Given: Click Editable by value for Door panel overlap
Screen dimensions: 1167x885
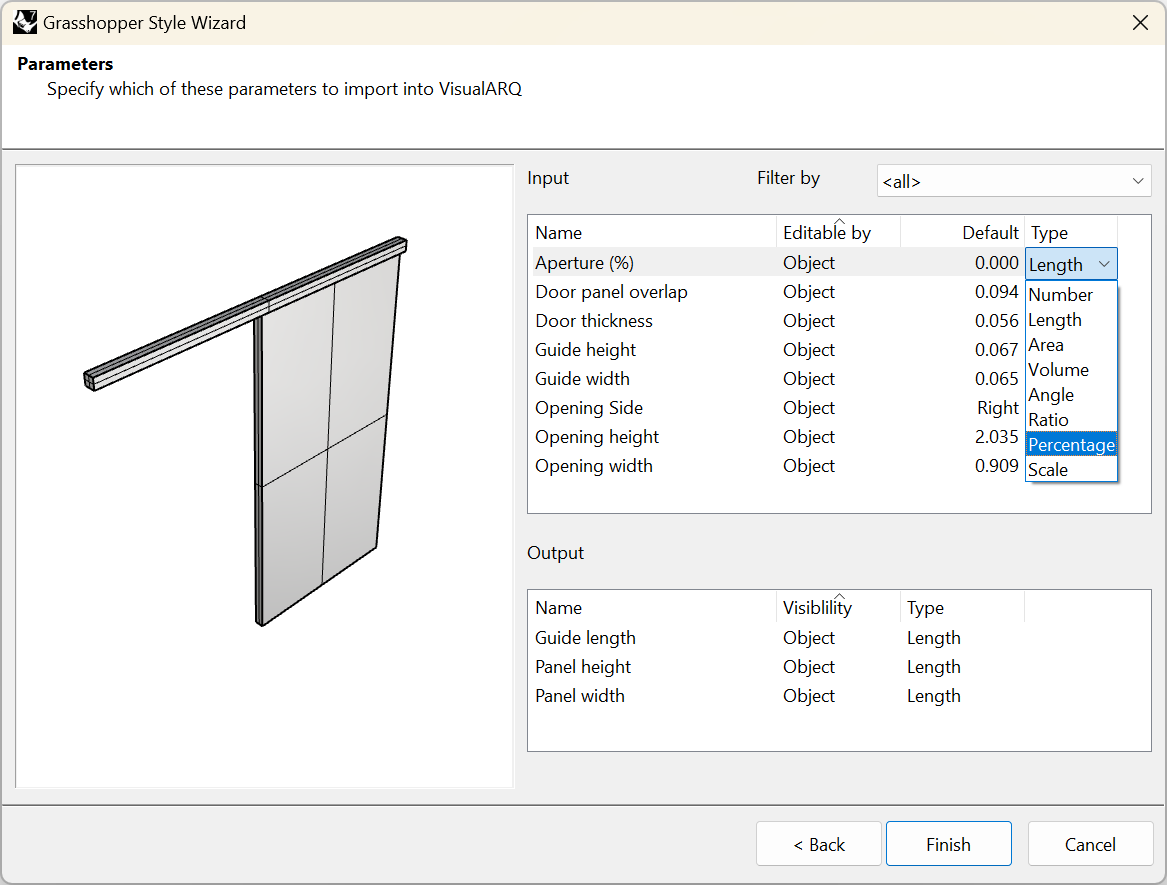Looking at the screenshot, I should [x=808, y=292].
